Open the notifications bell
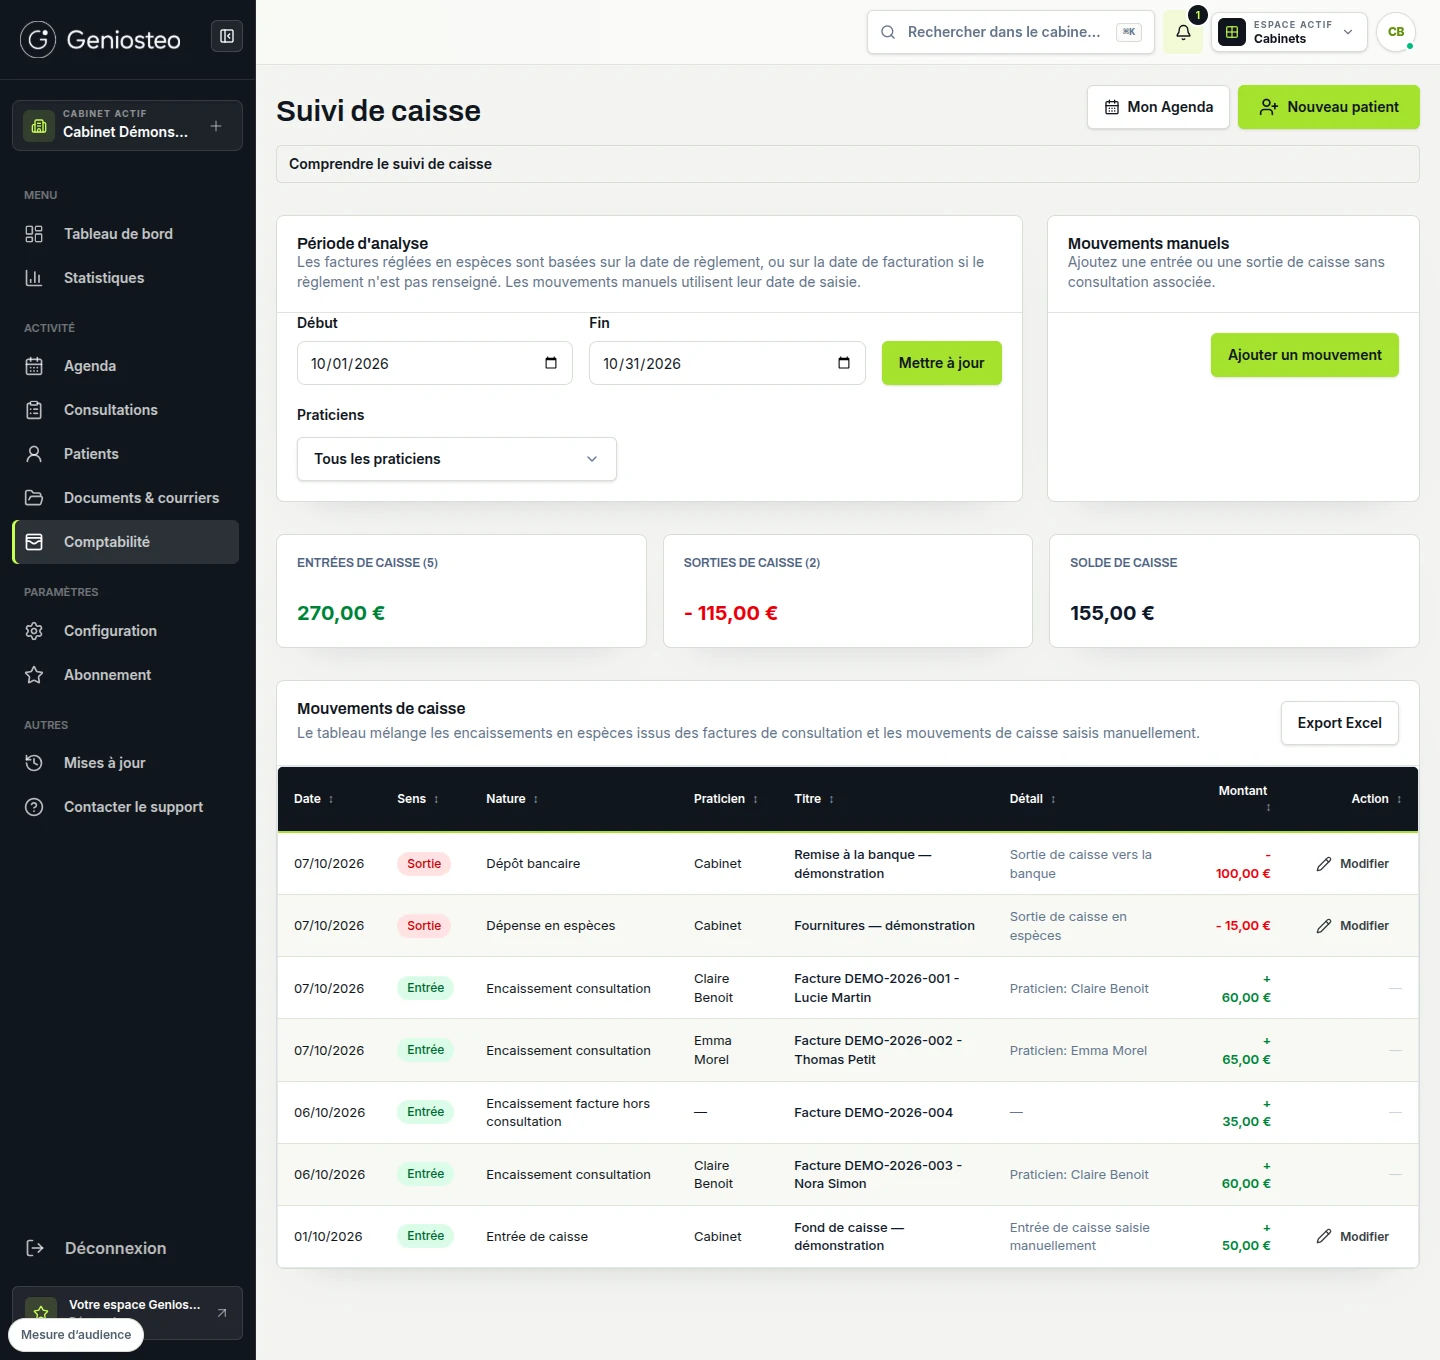Screen dimensions: 1440x1360 click(1183, 32)
